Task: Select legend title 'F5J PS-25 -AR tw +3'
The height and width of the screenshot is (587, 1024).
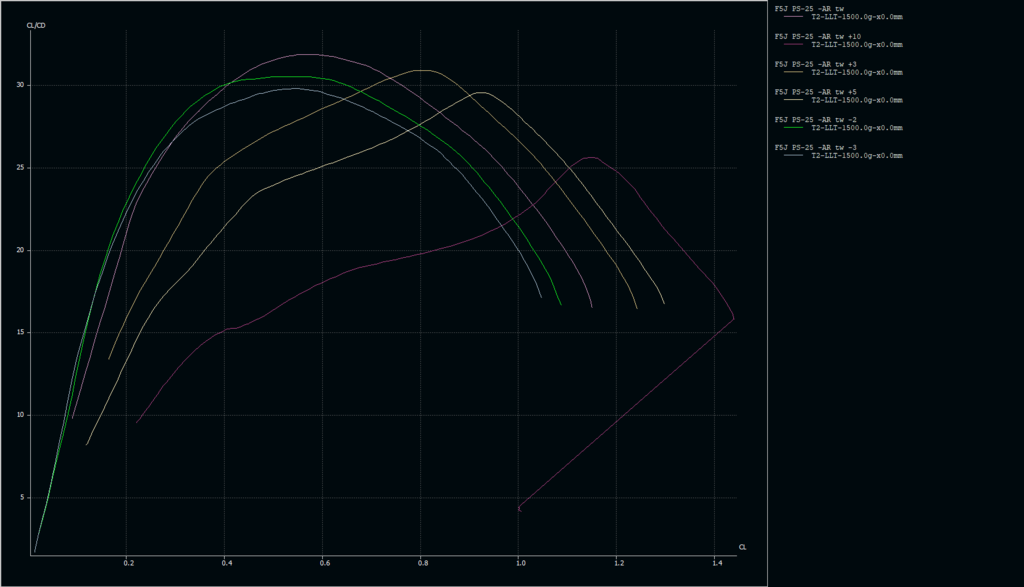Action: [x=813, y=64]
